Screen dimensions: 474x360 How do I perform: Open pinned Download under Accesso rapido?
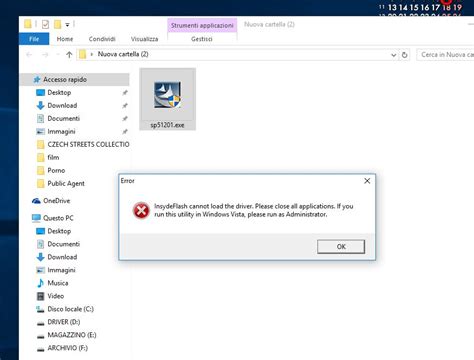coord(62,105)
